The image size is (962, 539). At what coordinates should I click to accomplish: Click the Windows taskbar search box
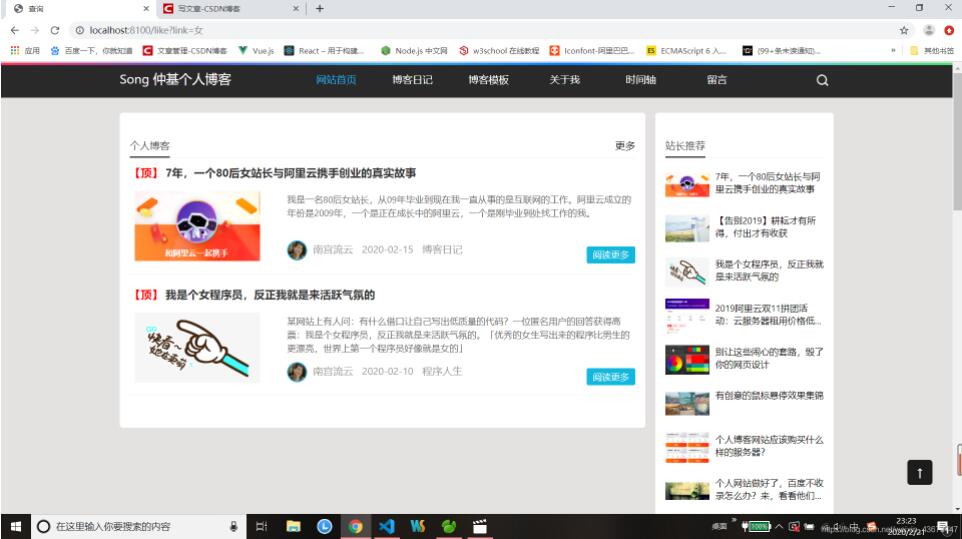(138, 526)
